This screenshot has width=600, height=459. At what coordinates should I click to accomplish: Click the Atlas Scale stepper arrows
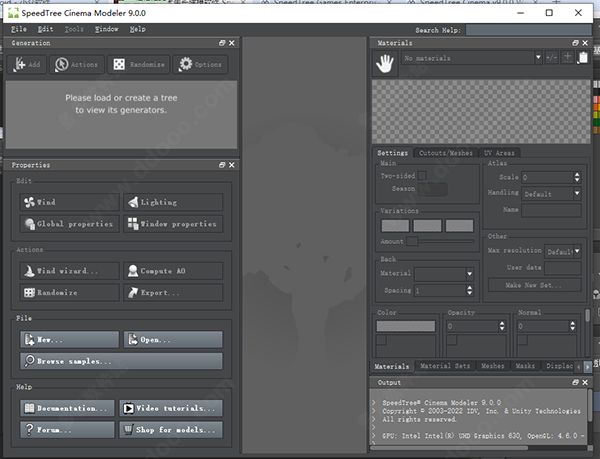[x=577, y=177]
